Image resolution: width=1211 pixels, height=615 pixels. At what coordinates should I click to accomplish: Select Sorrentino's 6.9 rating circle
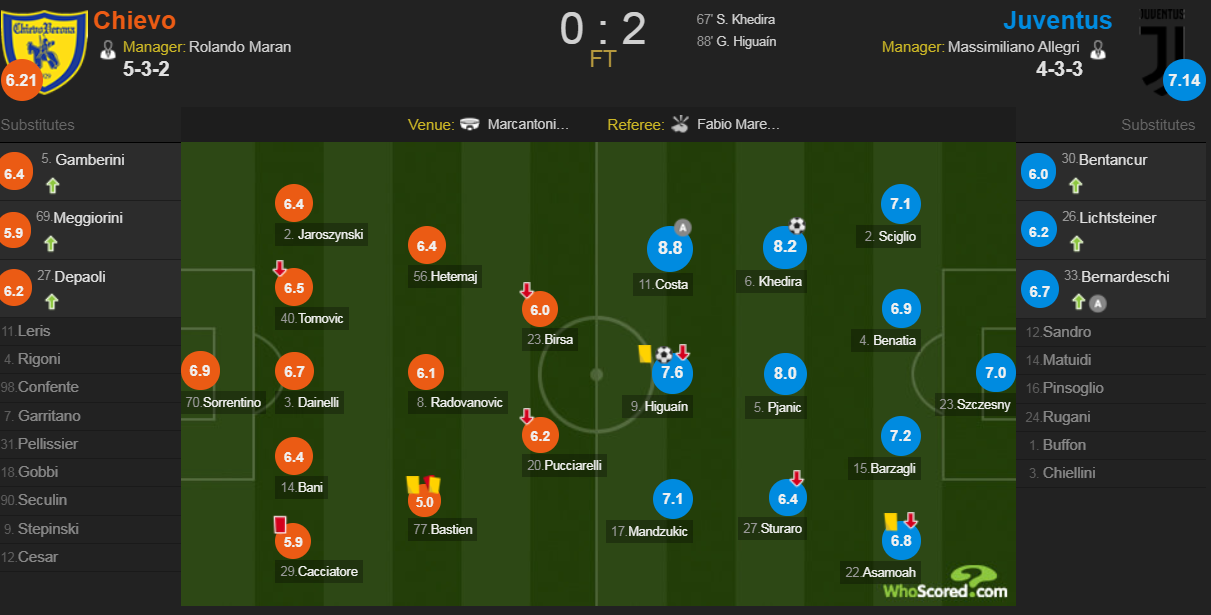click(199, 371)
